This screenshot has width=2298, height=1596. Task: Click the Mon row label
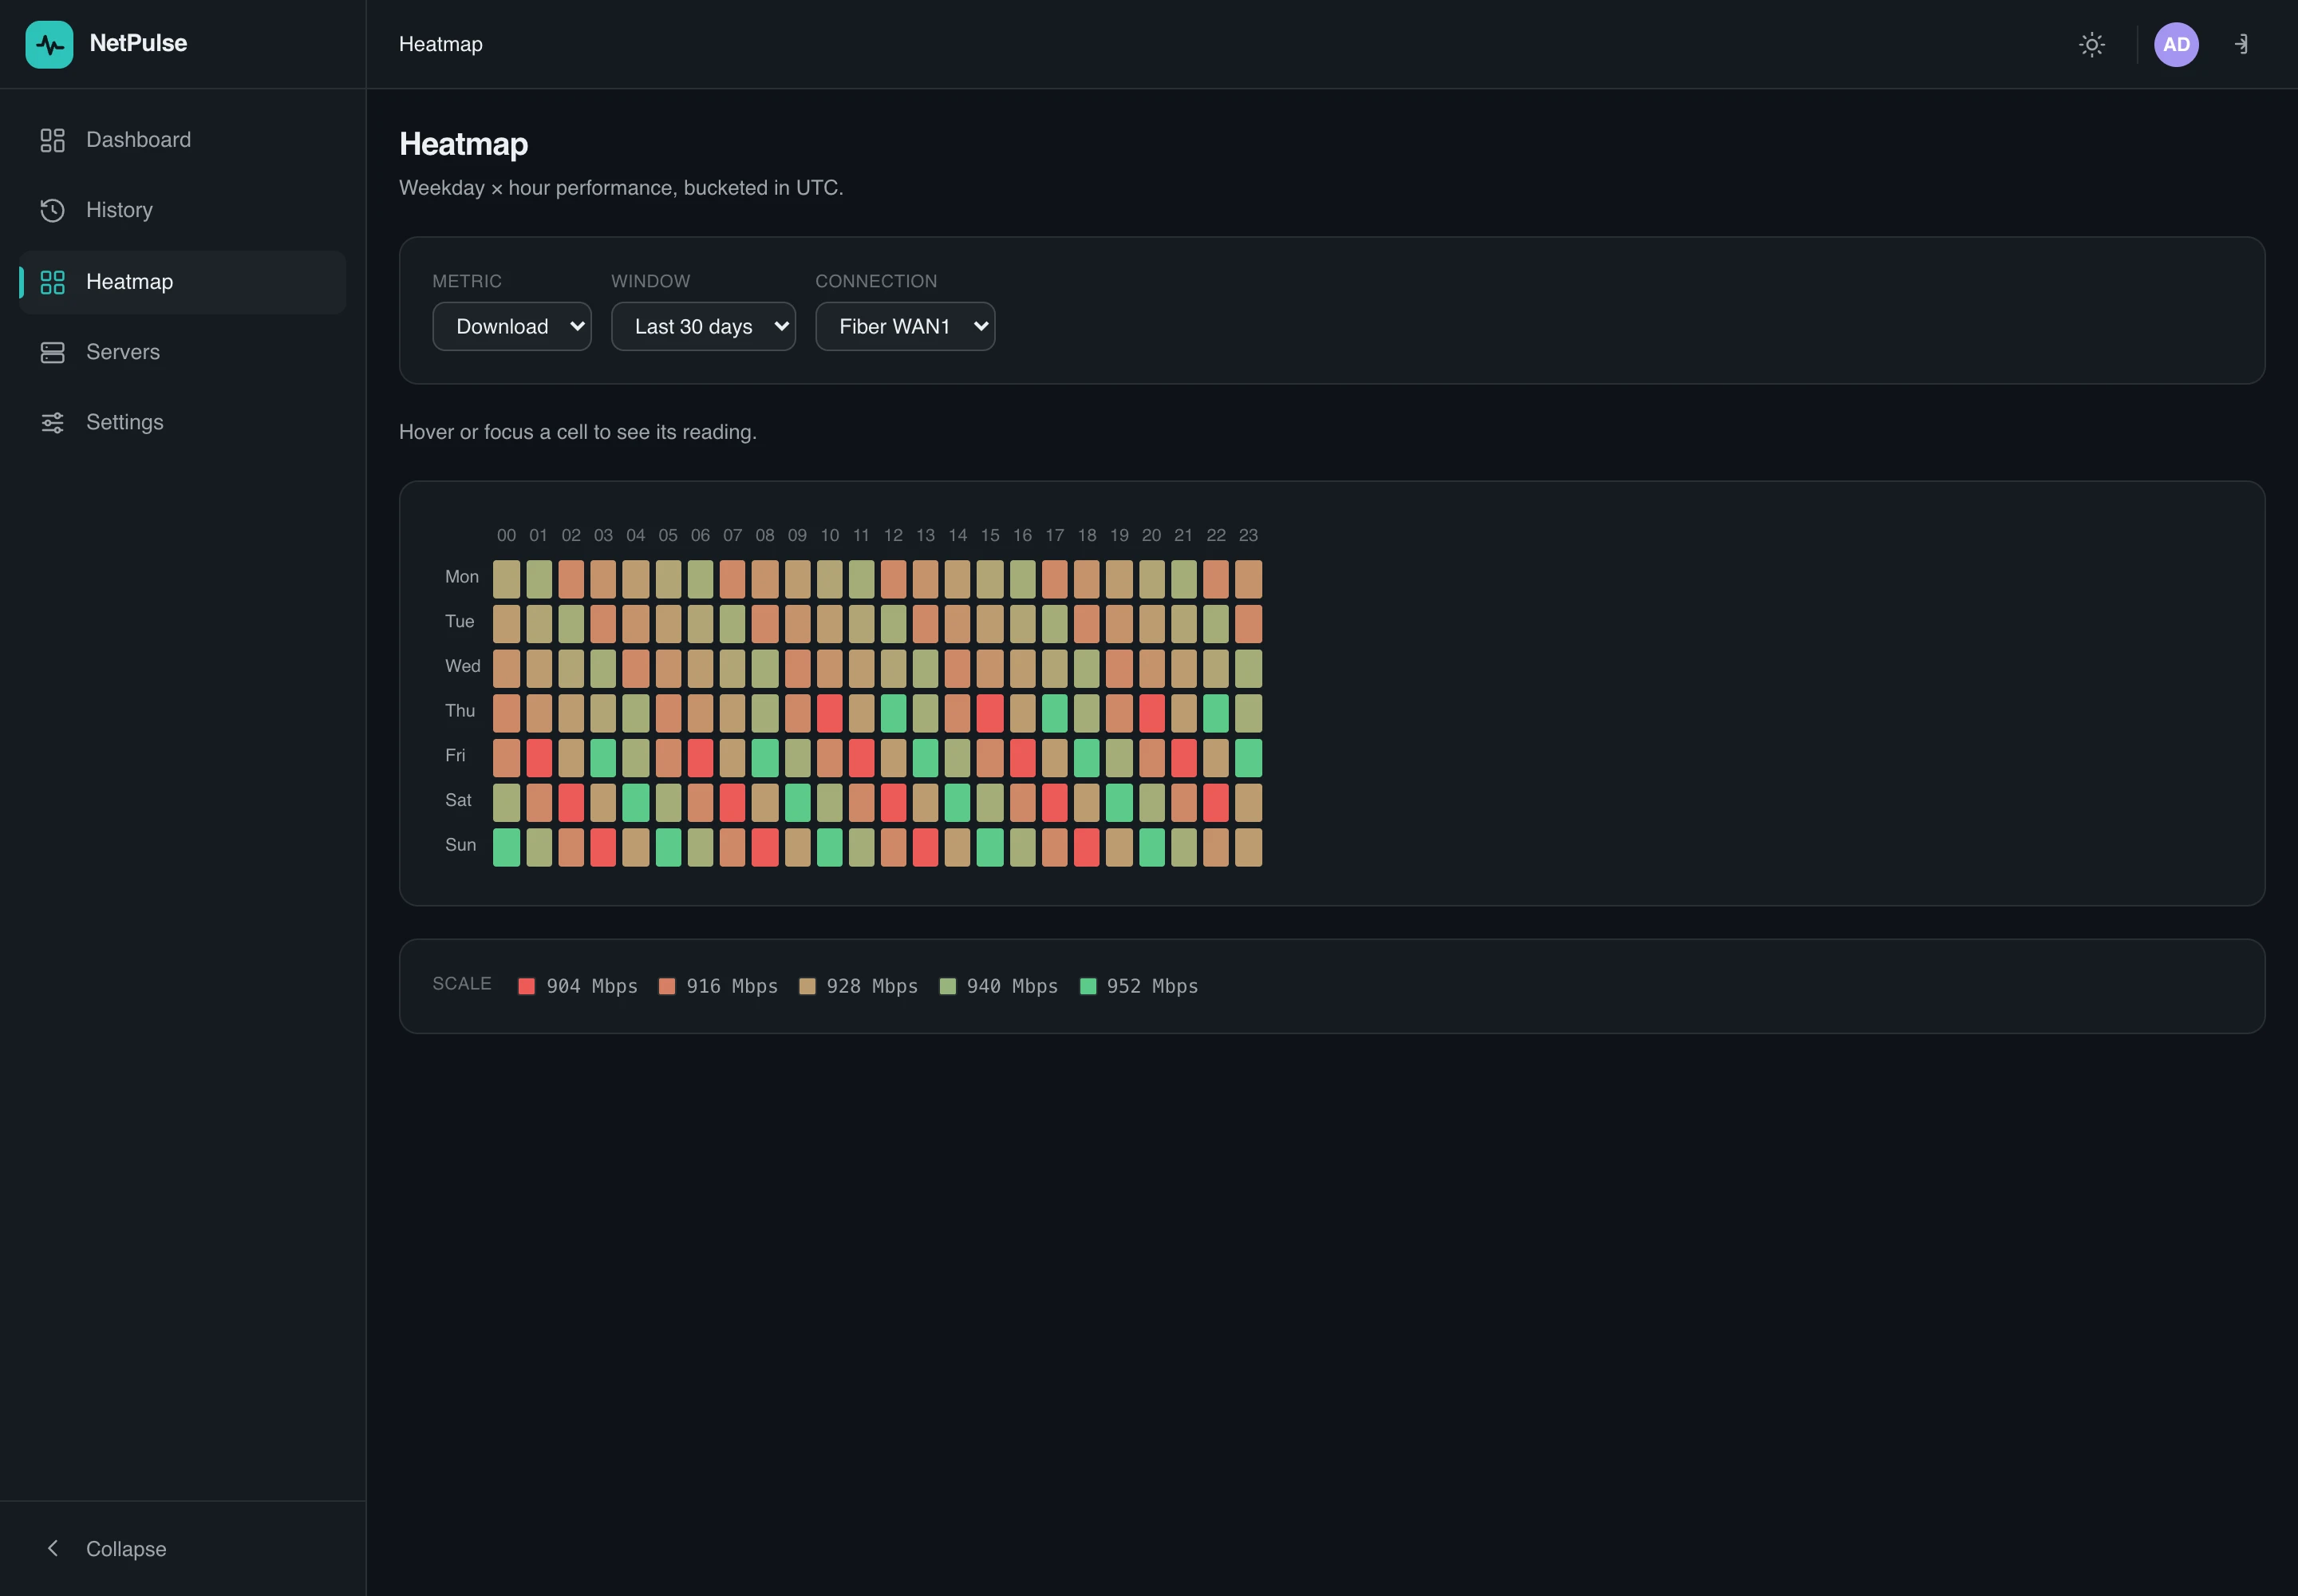(462, 577)
